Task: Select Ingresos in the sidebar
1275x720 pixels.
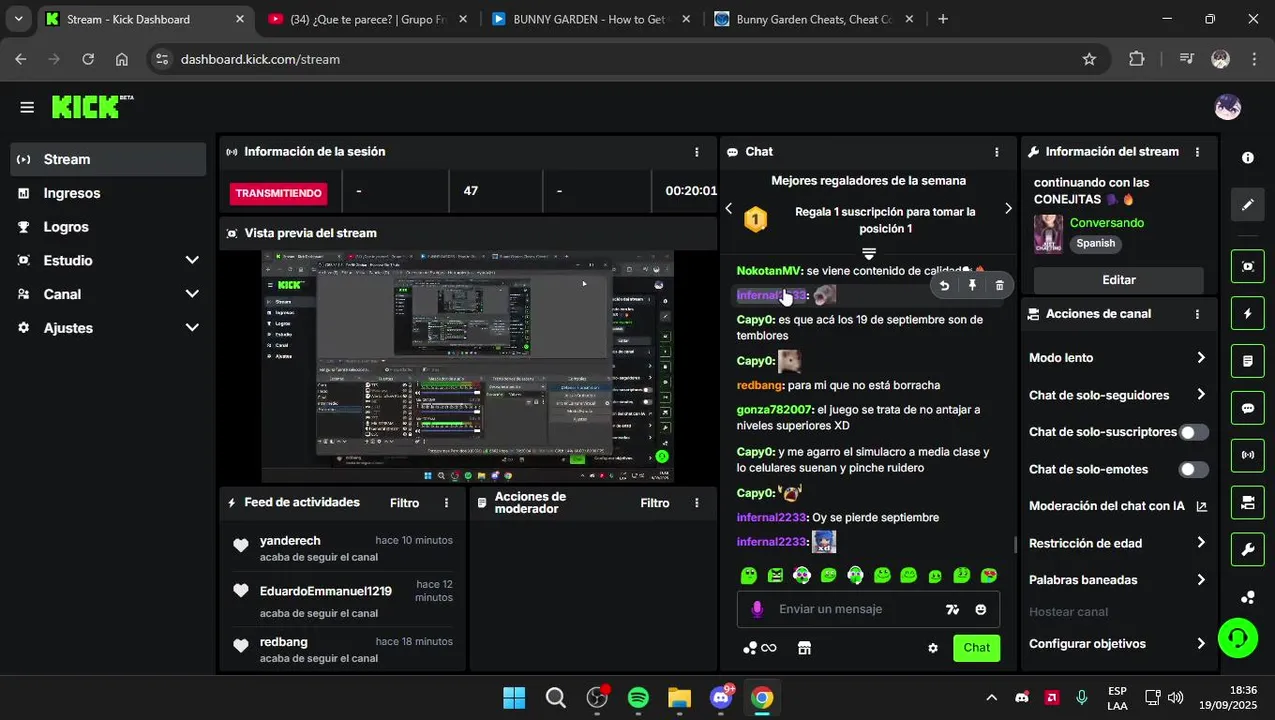Action: click(x=108, y=193)
